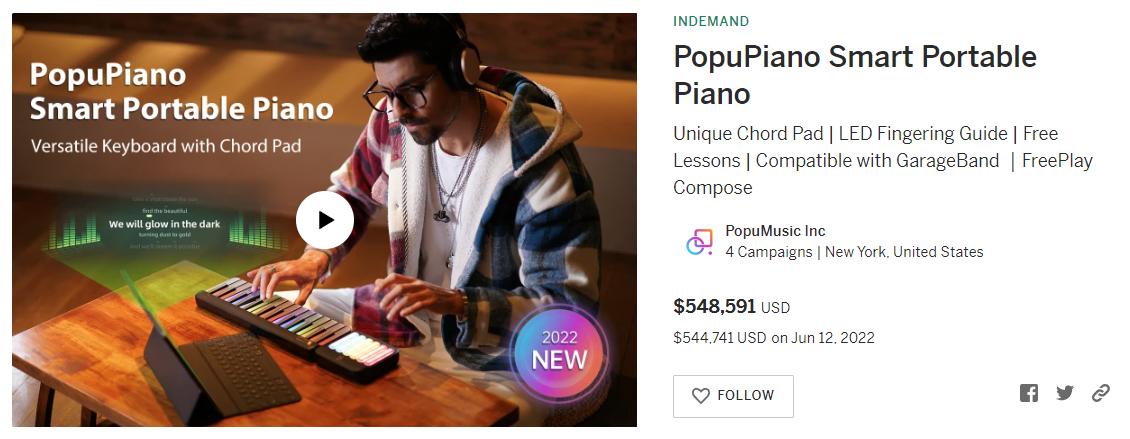1130x439 pixels.
Task: Share campaign via Twitter icon
Action: point(1064,393)
